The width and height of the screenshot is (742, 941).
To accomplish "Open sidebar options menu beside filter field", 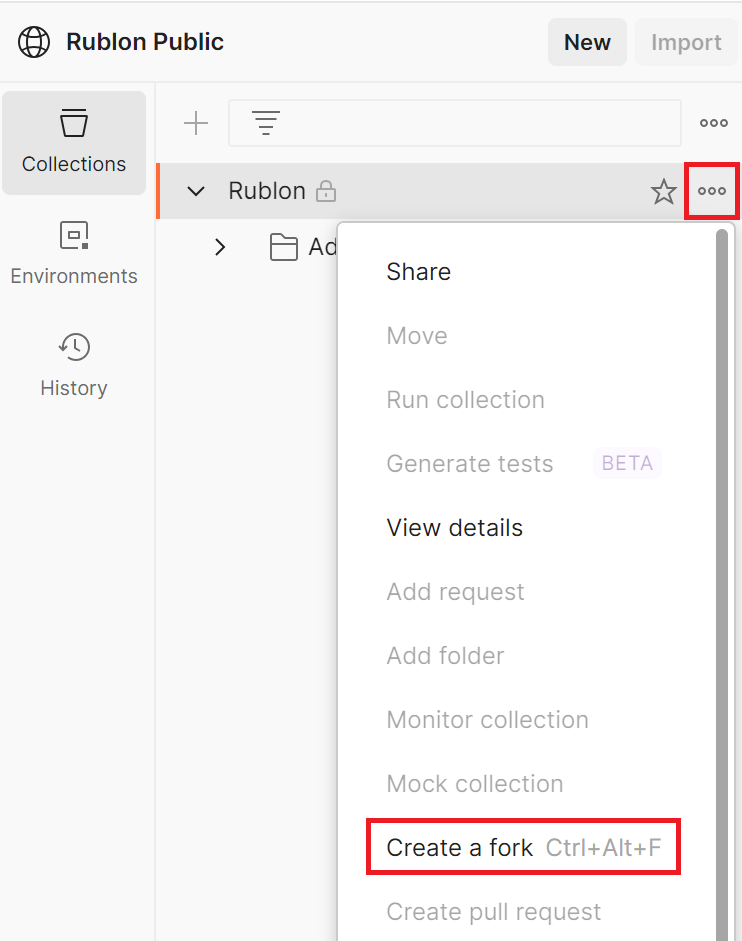I will click(714, 124).
